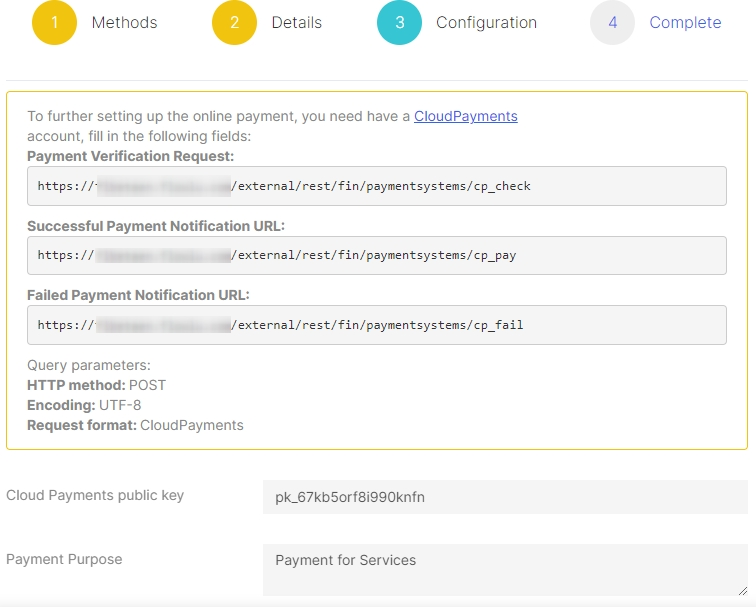Click the Cloud Payments public key field

pos(505,497)
